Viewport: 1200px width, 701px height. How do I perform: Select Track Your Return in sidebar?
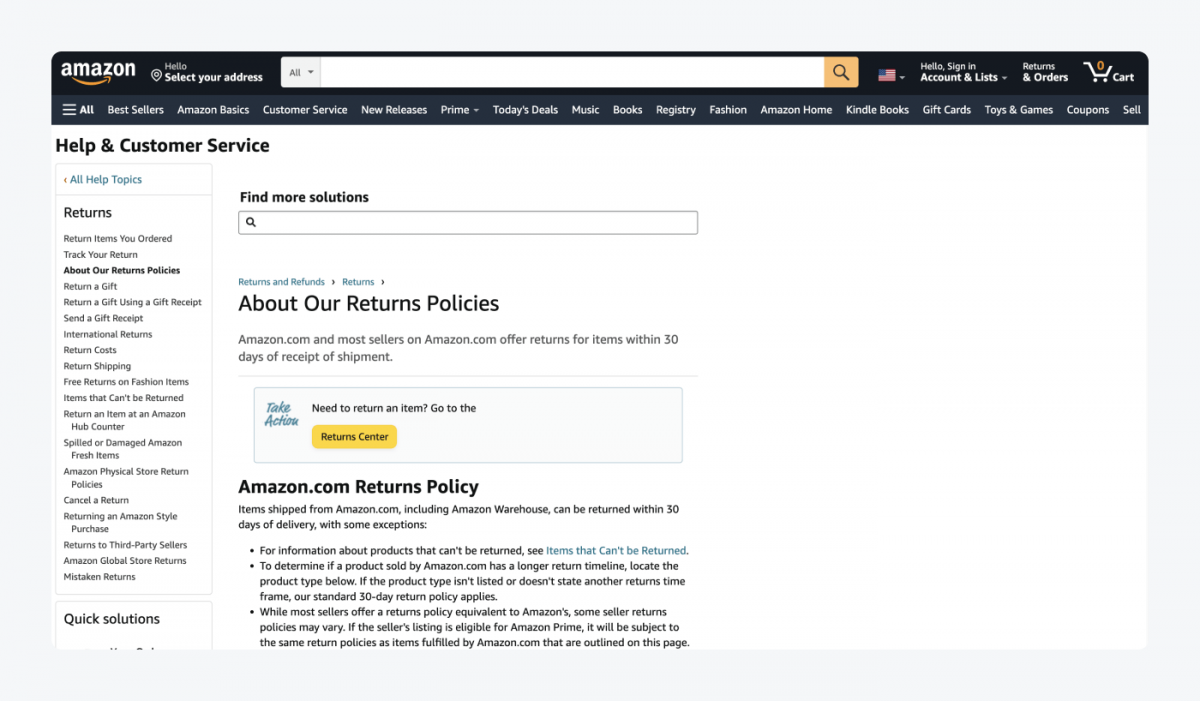[100, 254]
